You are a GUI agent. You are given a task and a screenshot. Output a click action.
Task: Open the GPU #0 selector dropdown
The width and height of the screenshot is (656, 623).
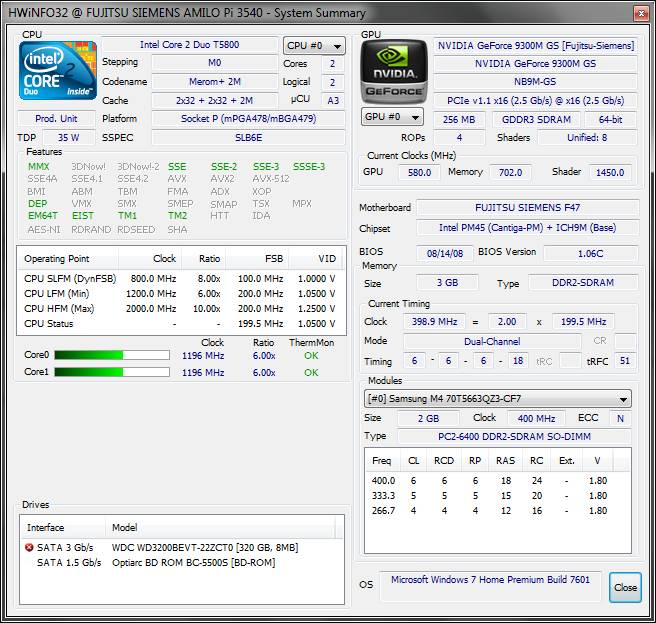(x=392, y=117)
